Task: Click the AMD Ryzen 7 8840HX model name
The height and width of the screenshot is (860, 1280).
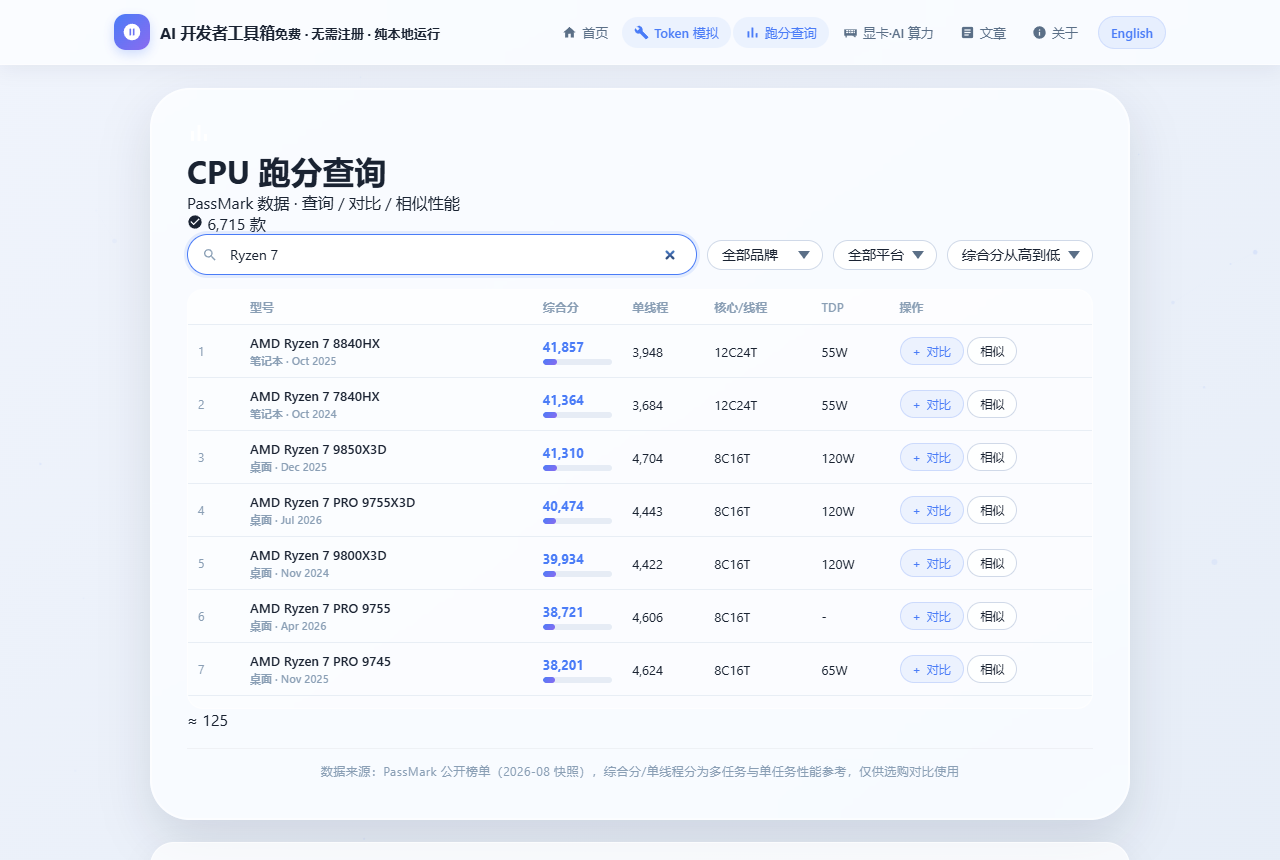Action: tap(315, 343)
